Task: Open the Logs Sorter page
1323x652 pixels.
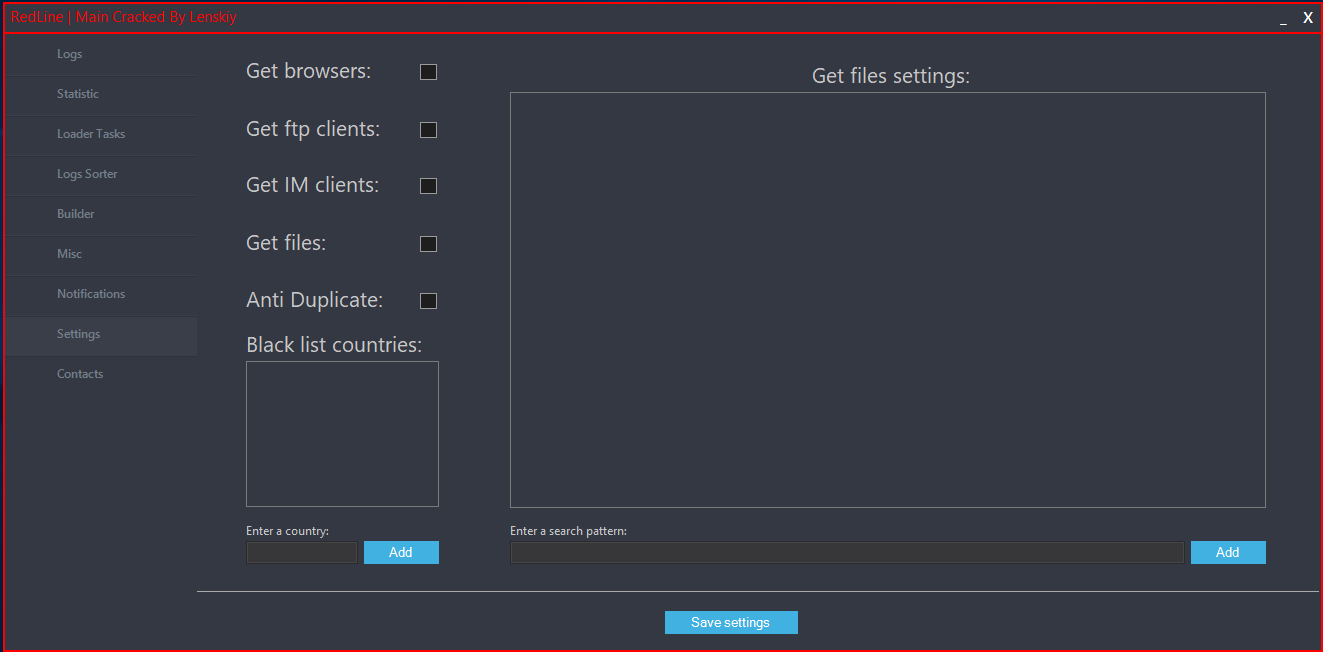Action: 87,174
